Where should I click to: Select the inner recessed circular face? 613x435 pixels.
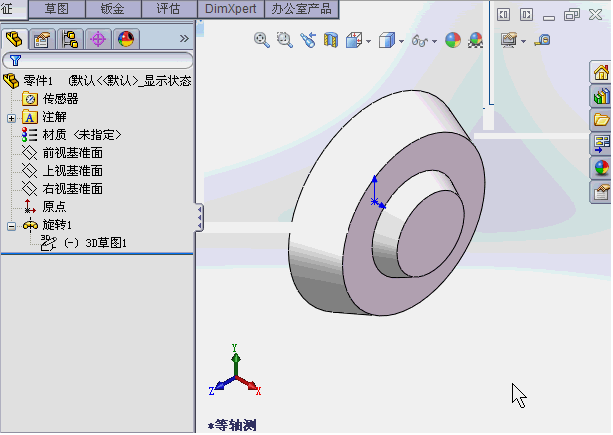(x=430, y=234)
